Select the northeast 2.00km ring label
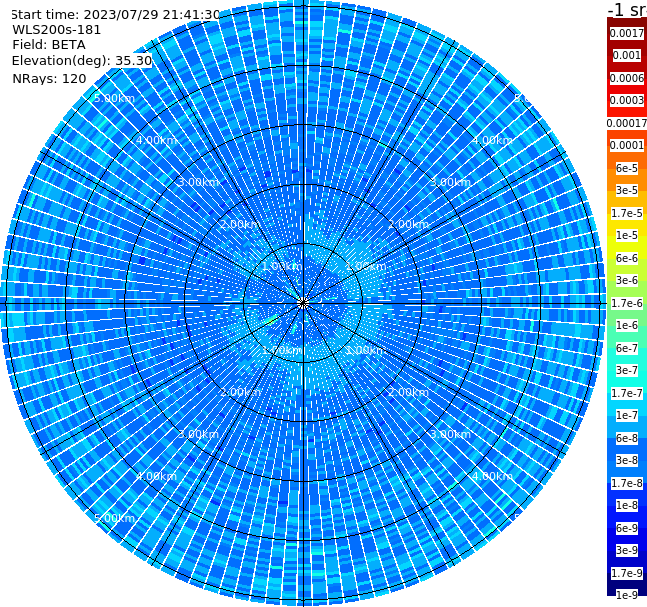The width and height of the screenshot is (647, 607). coord(408,224)
